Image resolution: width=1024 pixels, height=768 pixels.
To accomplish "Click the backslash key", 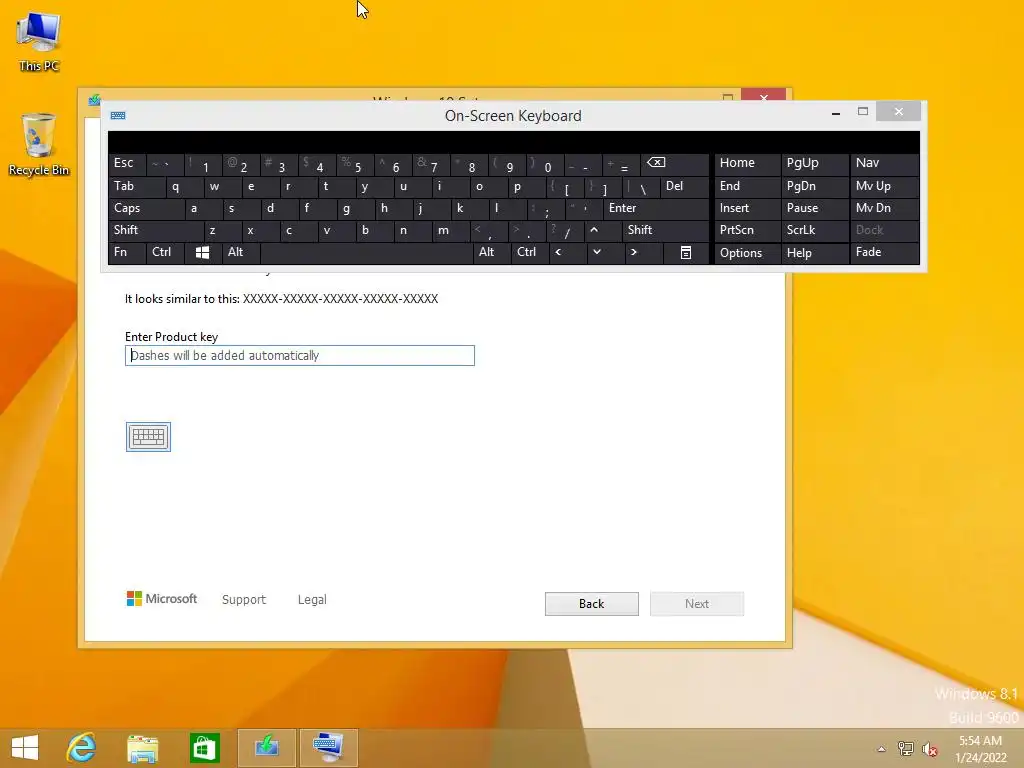I will 640,186.
